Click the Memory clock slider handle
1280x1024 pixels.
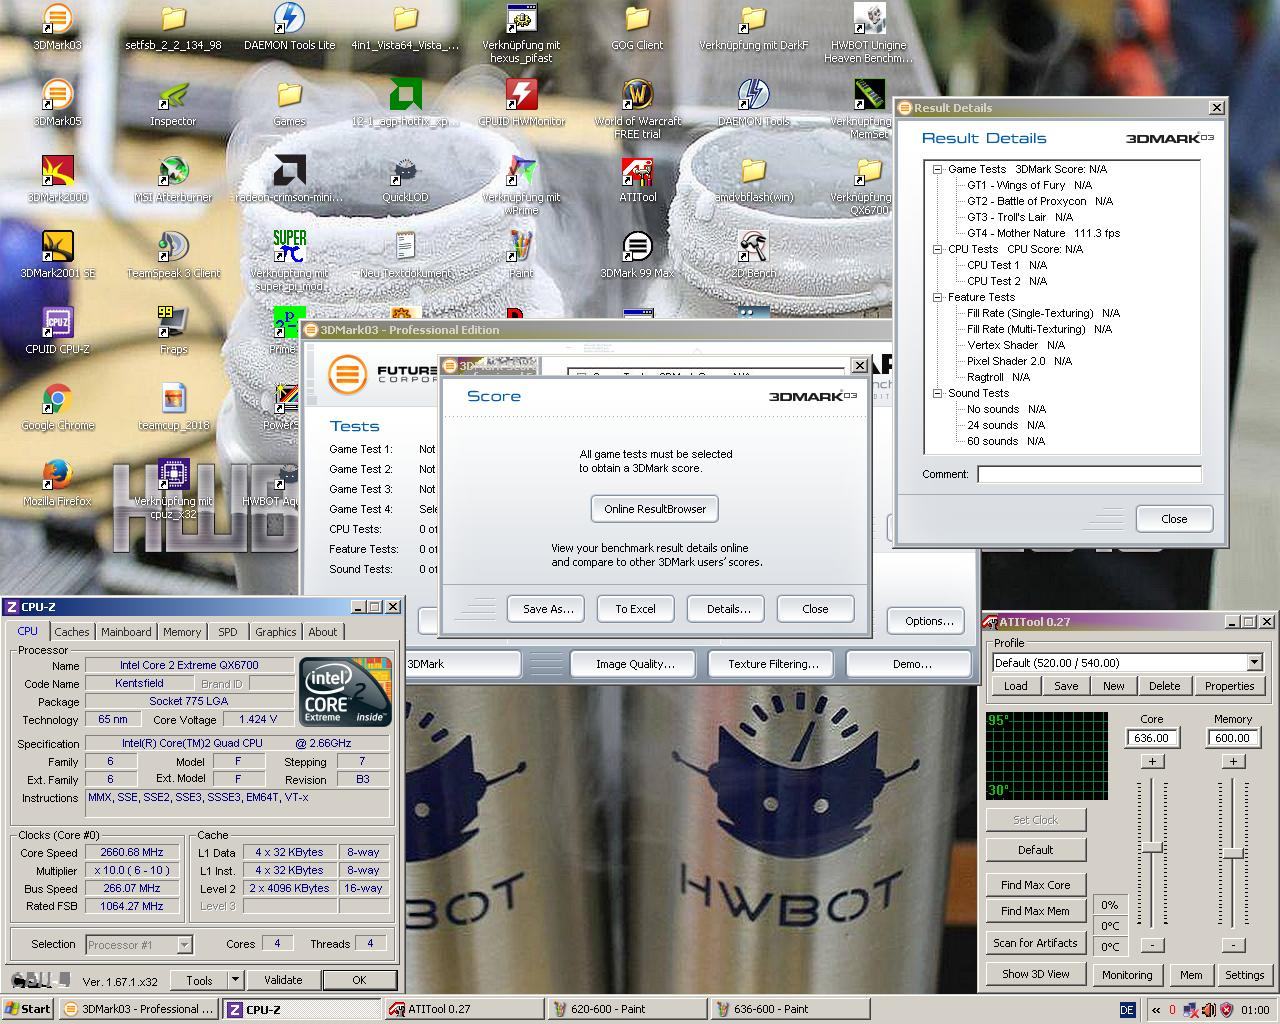1233,853
